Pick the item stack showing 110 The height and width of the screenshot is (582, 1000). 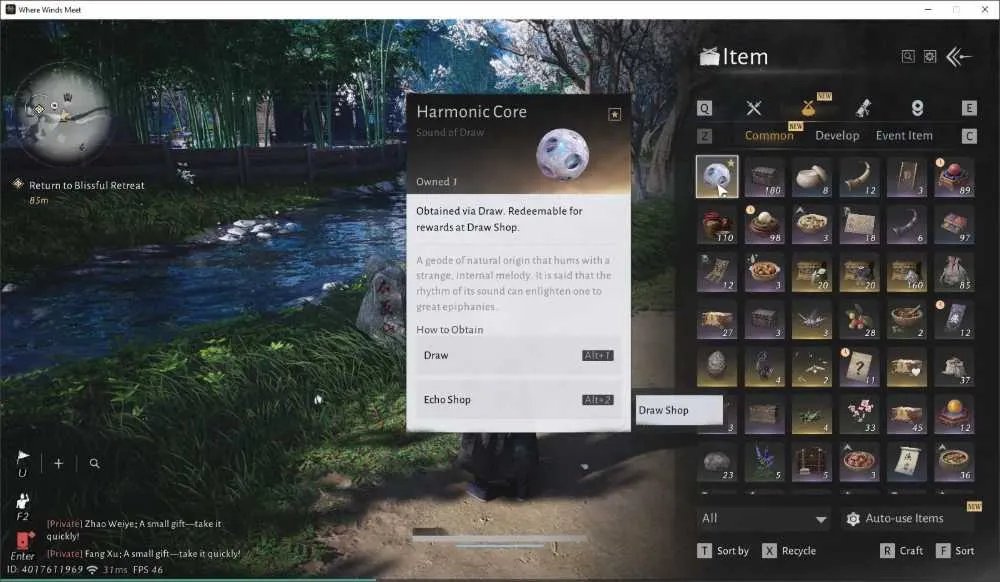pos(717,224)
